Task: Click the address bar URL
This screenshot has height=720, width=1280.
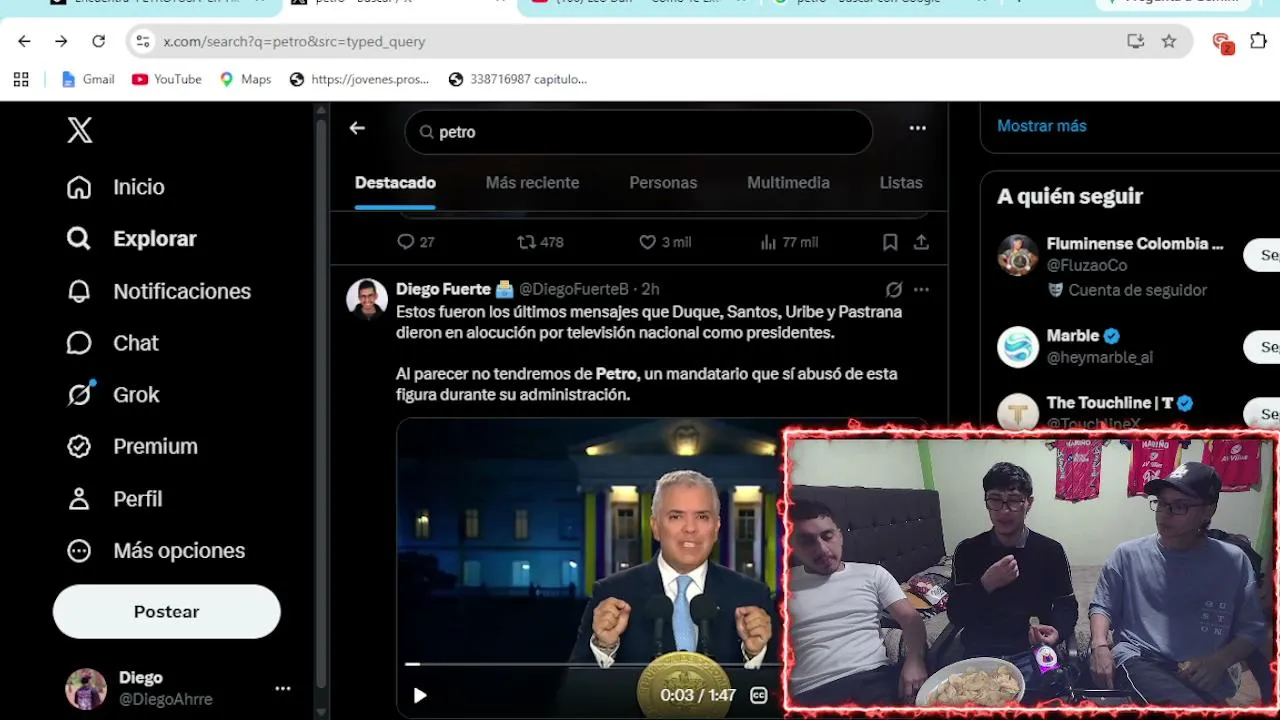Action: pos(294,42)
